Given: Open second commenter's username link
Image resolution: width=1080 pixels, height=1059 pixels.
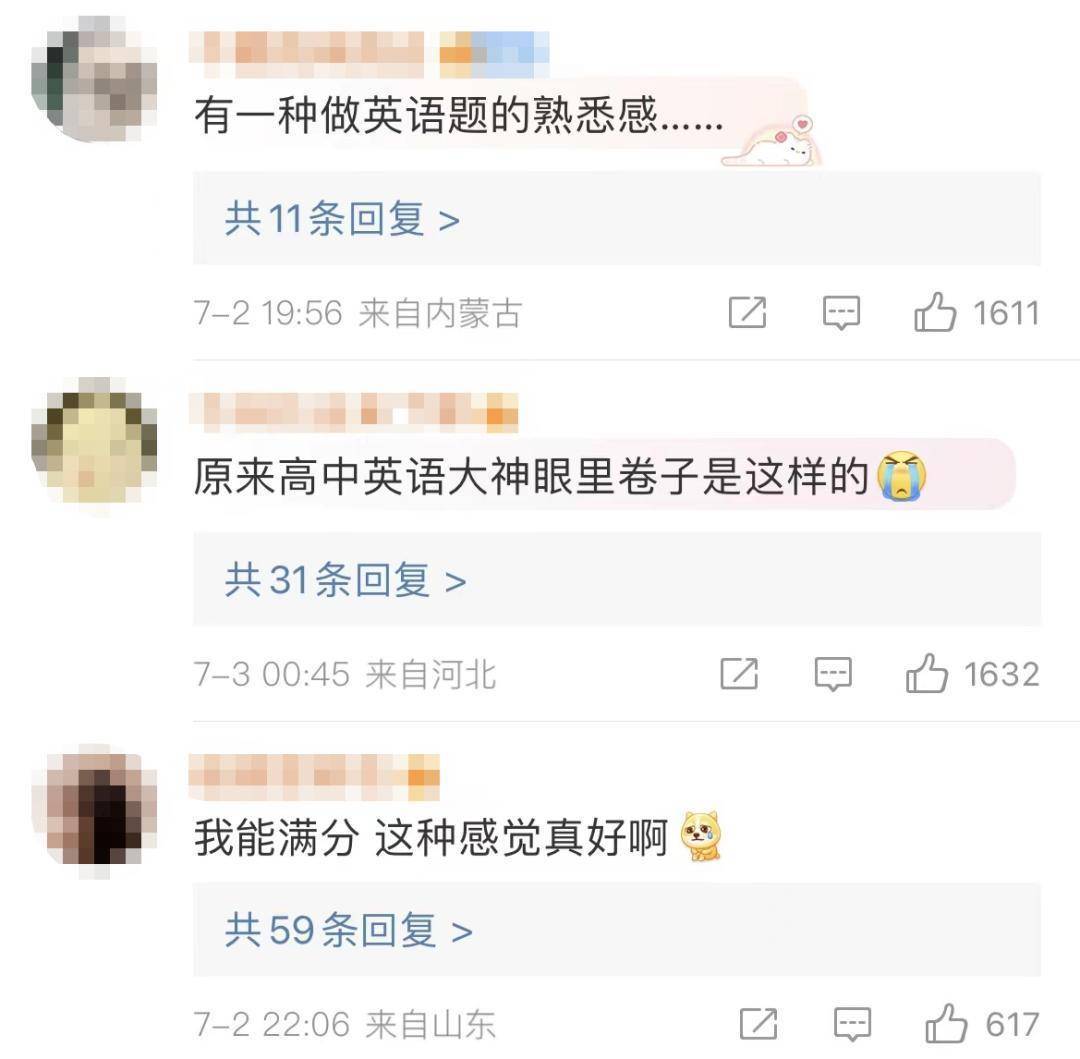Looking at the screenshot, I should pyautogui.click(x=336, y=413).
